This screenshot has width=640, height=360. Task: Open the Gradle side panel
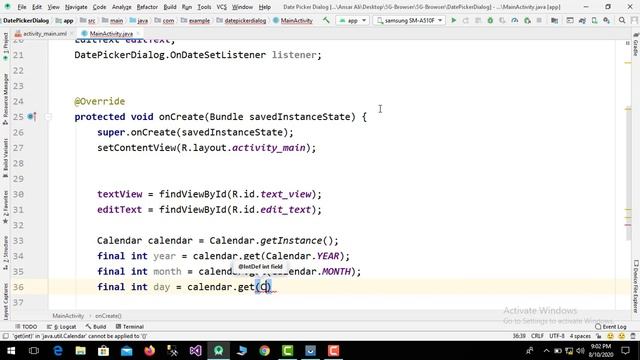tap(636, 45)
